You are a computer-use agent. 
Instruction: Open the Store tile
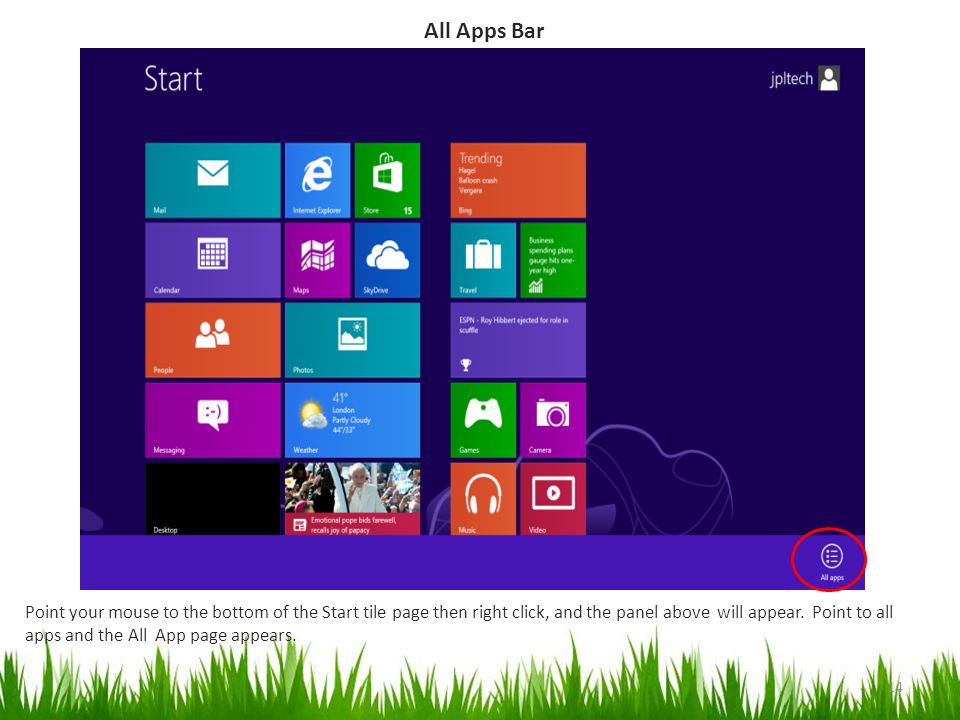pos(387,180)
